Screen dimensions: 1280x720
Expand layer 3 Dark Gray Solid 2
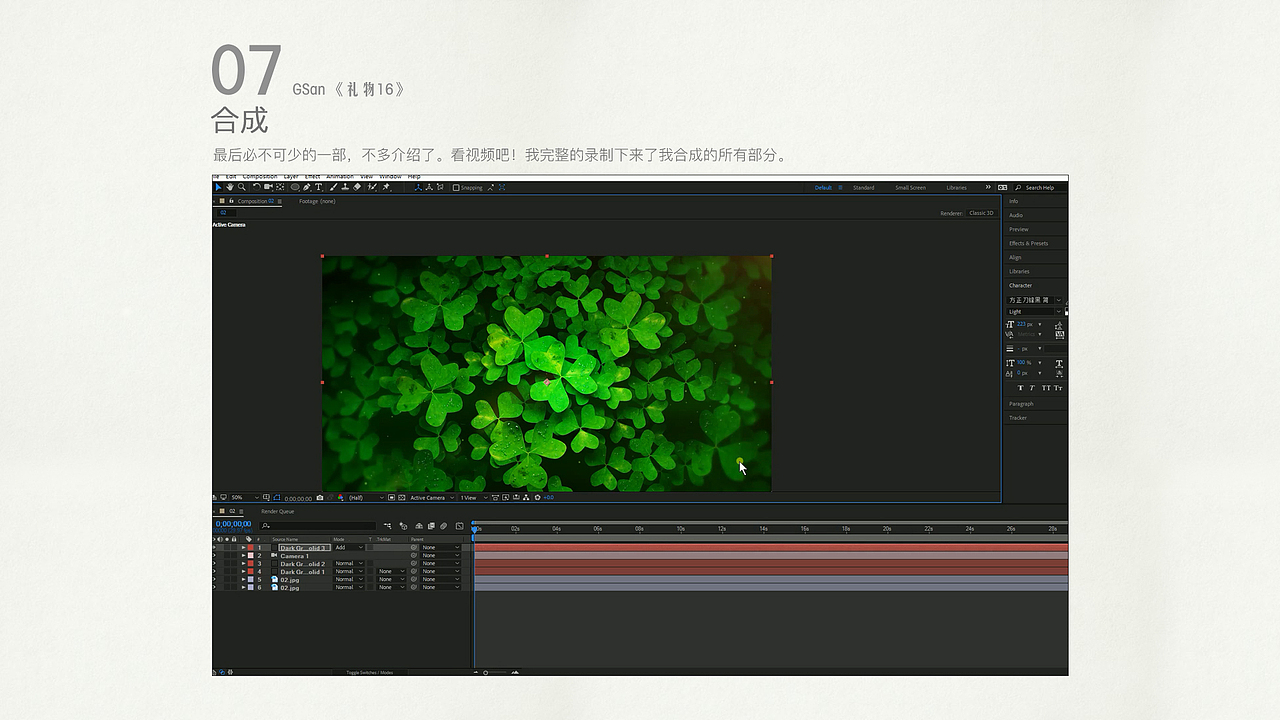(x=243, y=564)
